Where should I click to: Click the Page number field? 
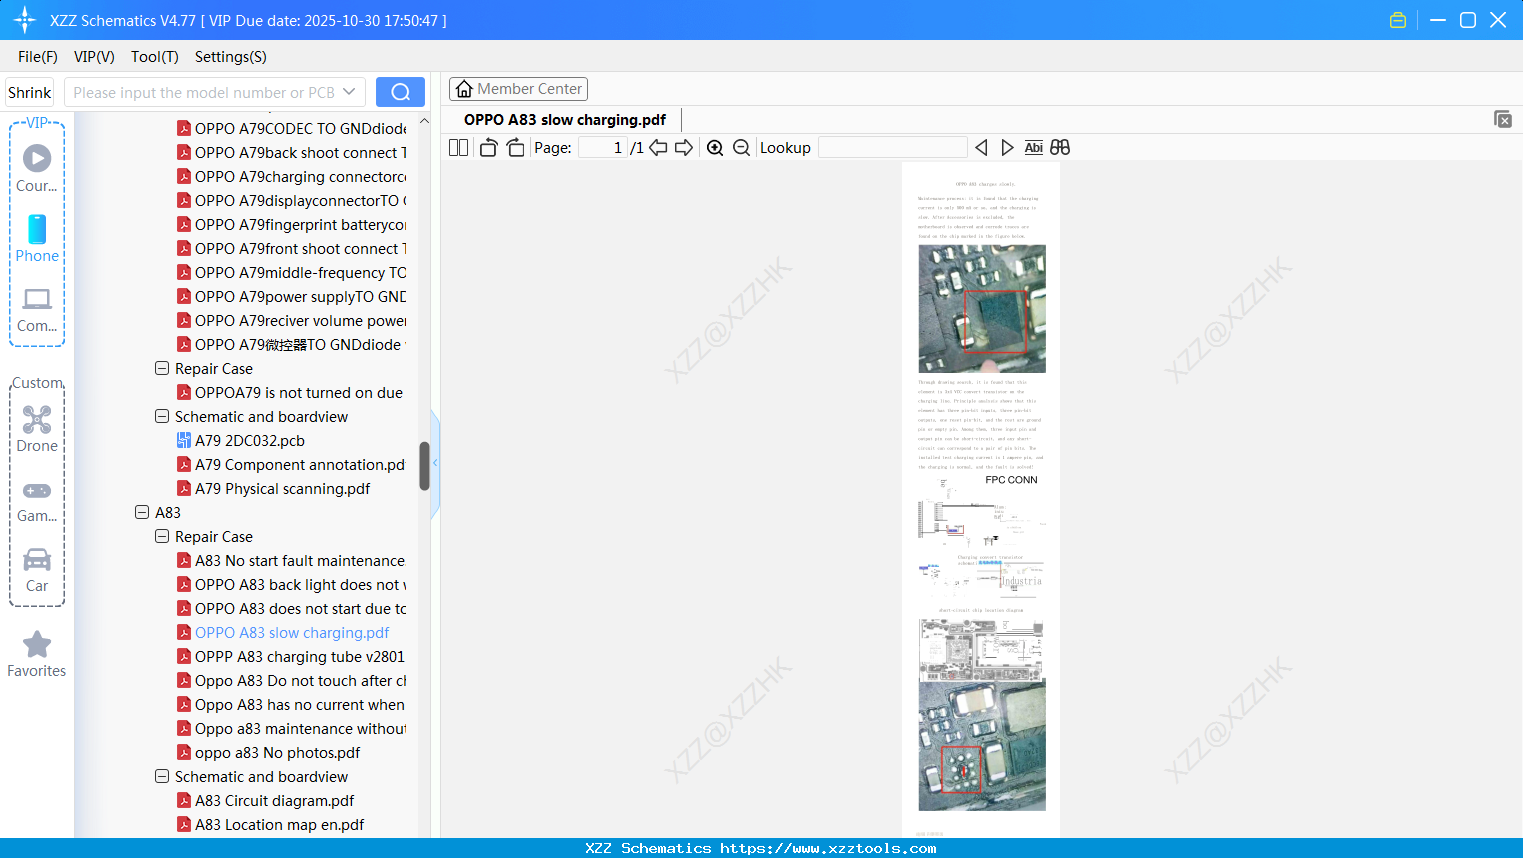click(603, 148)
